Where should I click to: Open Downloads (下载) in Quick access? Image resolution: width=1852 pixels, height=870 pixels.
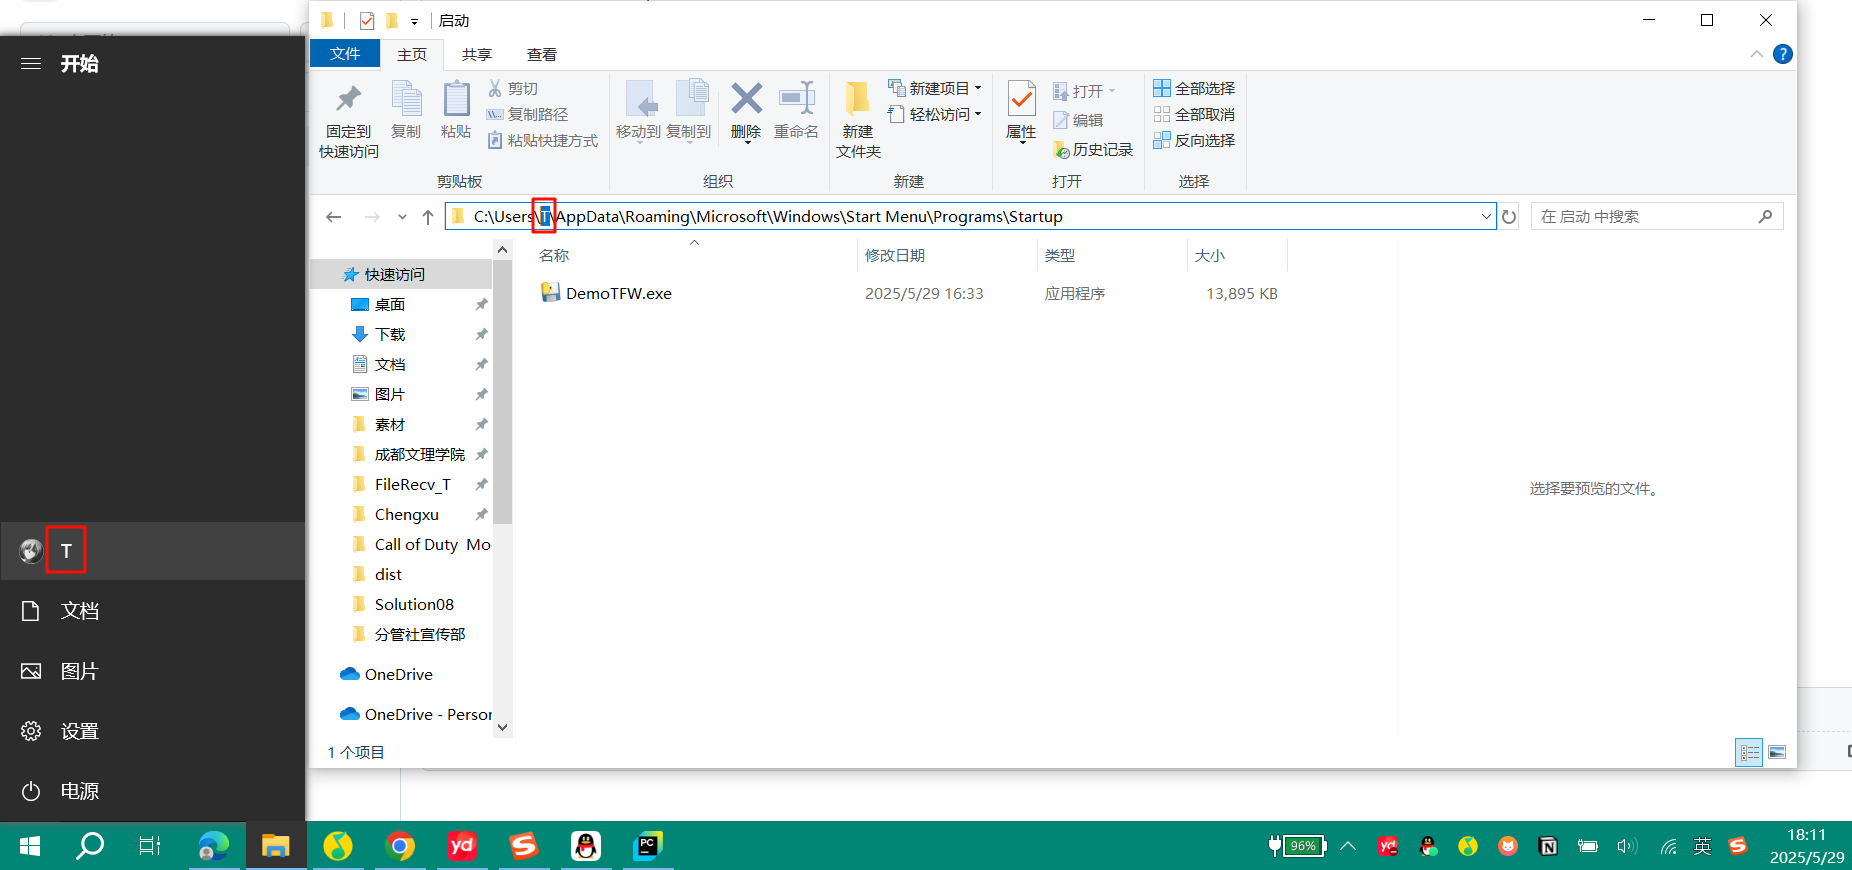coord(390,334)
